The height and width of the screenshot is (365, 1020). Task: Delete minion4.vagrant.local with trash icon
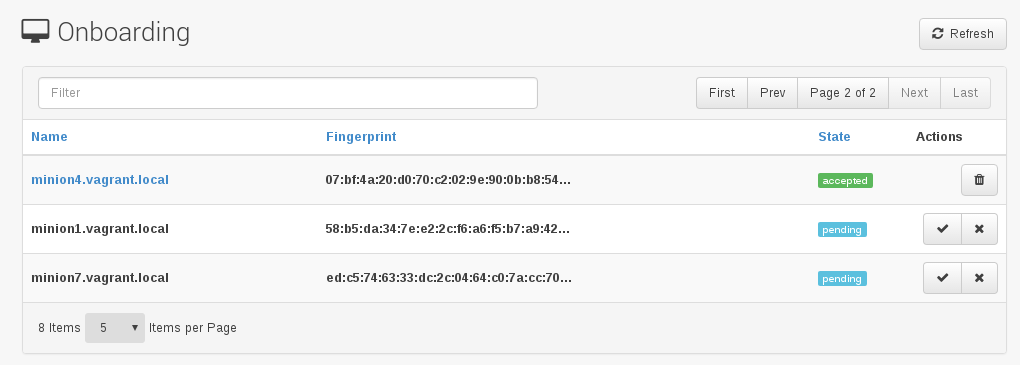[x=979, y=180]
